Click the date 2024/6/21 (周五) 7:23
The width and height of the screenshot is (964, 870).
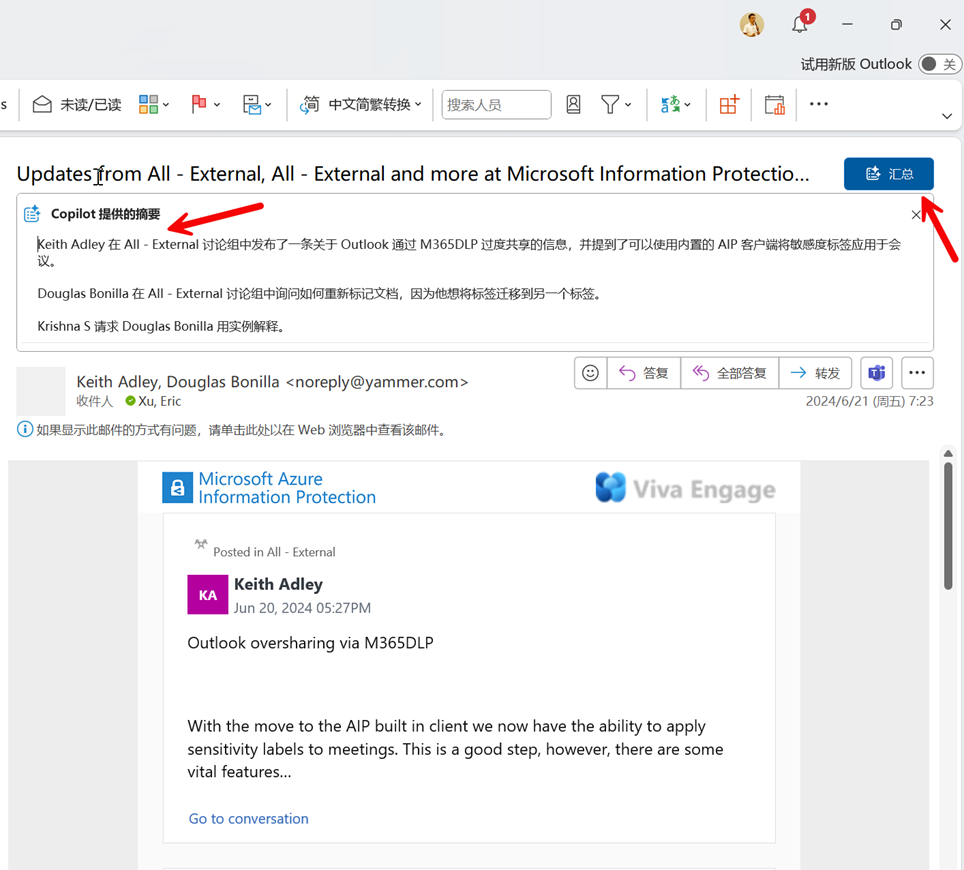869,401
